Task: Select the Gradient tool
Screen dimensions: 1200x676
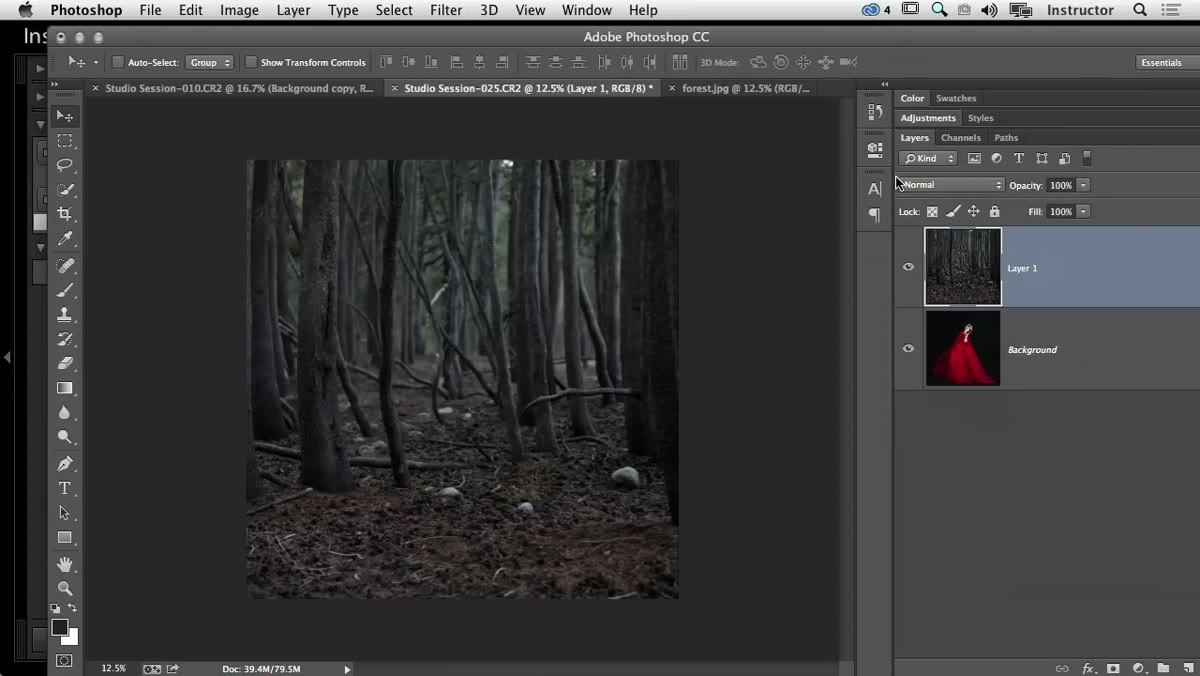Action: click(x=65, y=388)
